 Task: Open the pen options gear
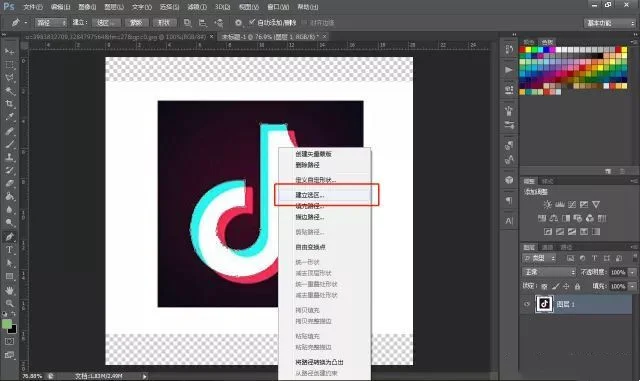(x=238, y=23)
